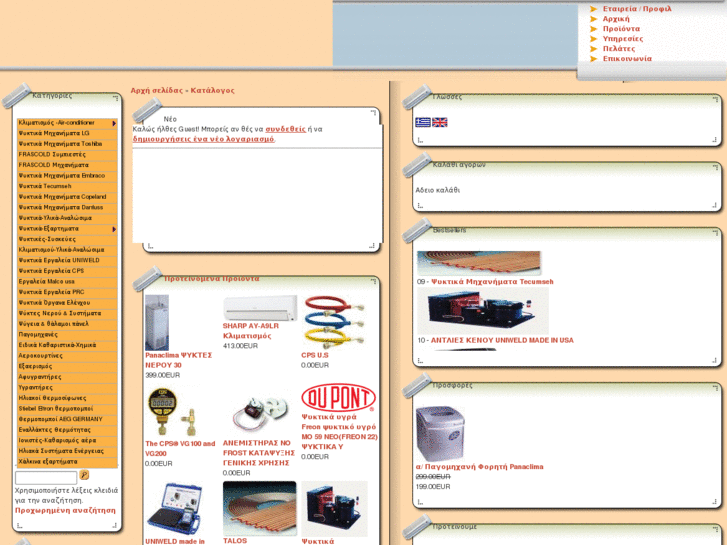Open Παγομηχανή Φορητή Panaclima offer link
This screenshot has width=727, height=545.
tap(479, 467)
